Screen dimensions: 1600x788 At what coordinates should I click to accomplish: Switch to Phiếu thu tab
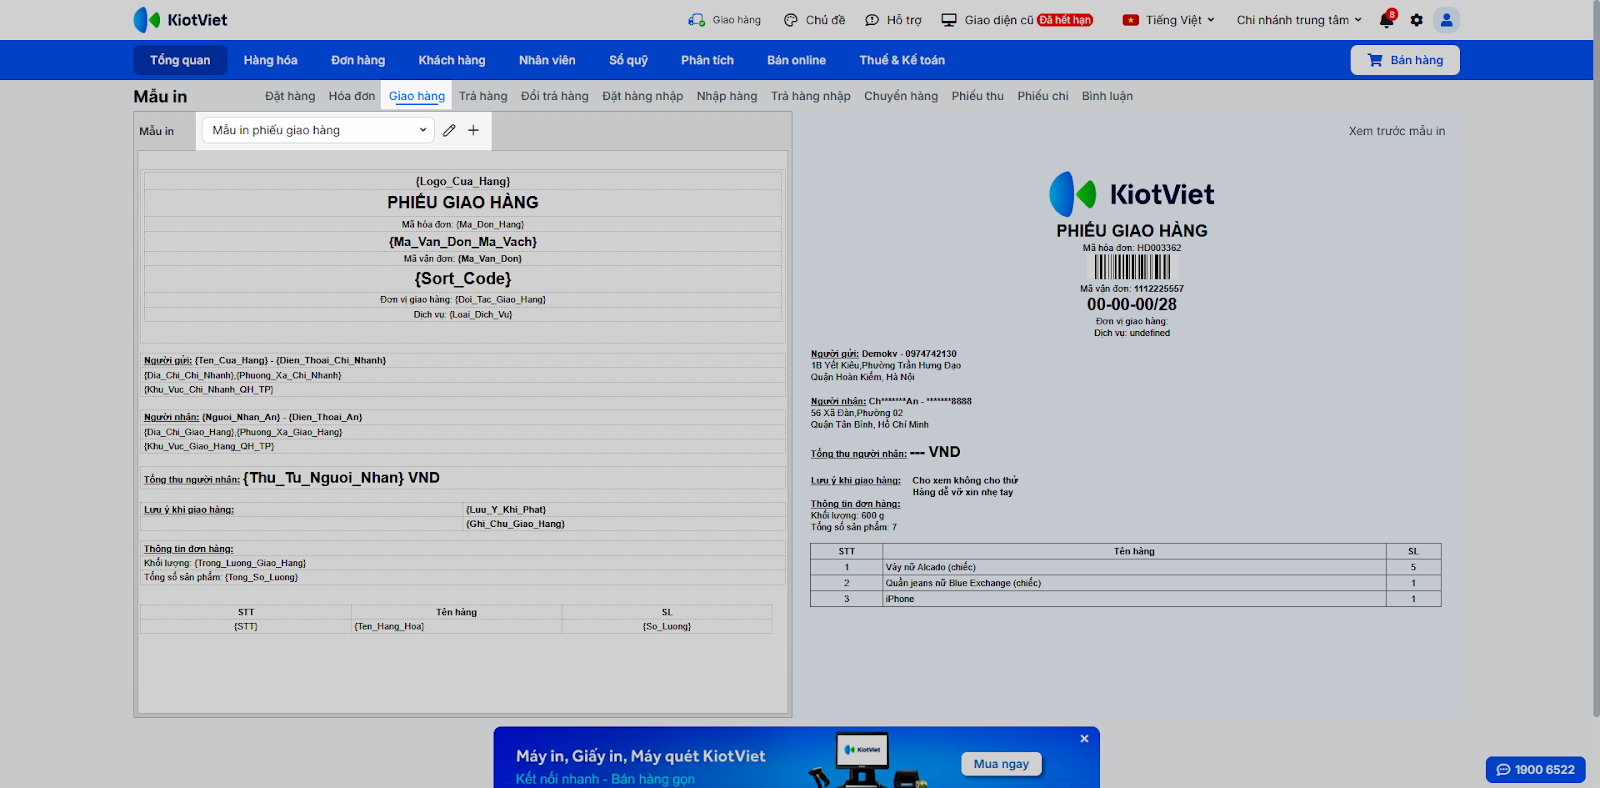click(978, 96)
